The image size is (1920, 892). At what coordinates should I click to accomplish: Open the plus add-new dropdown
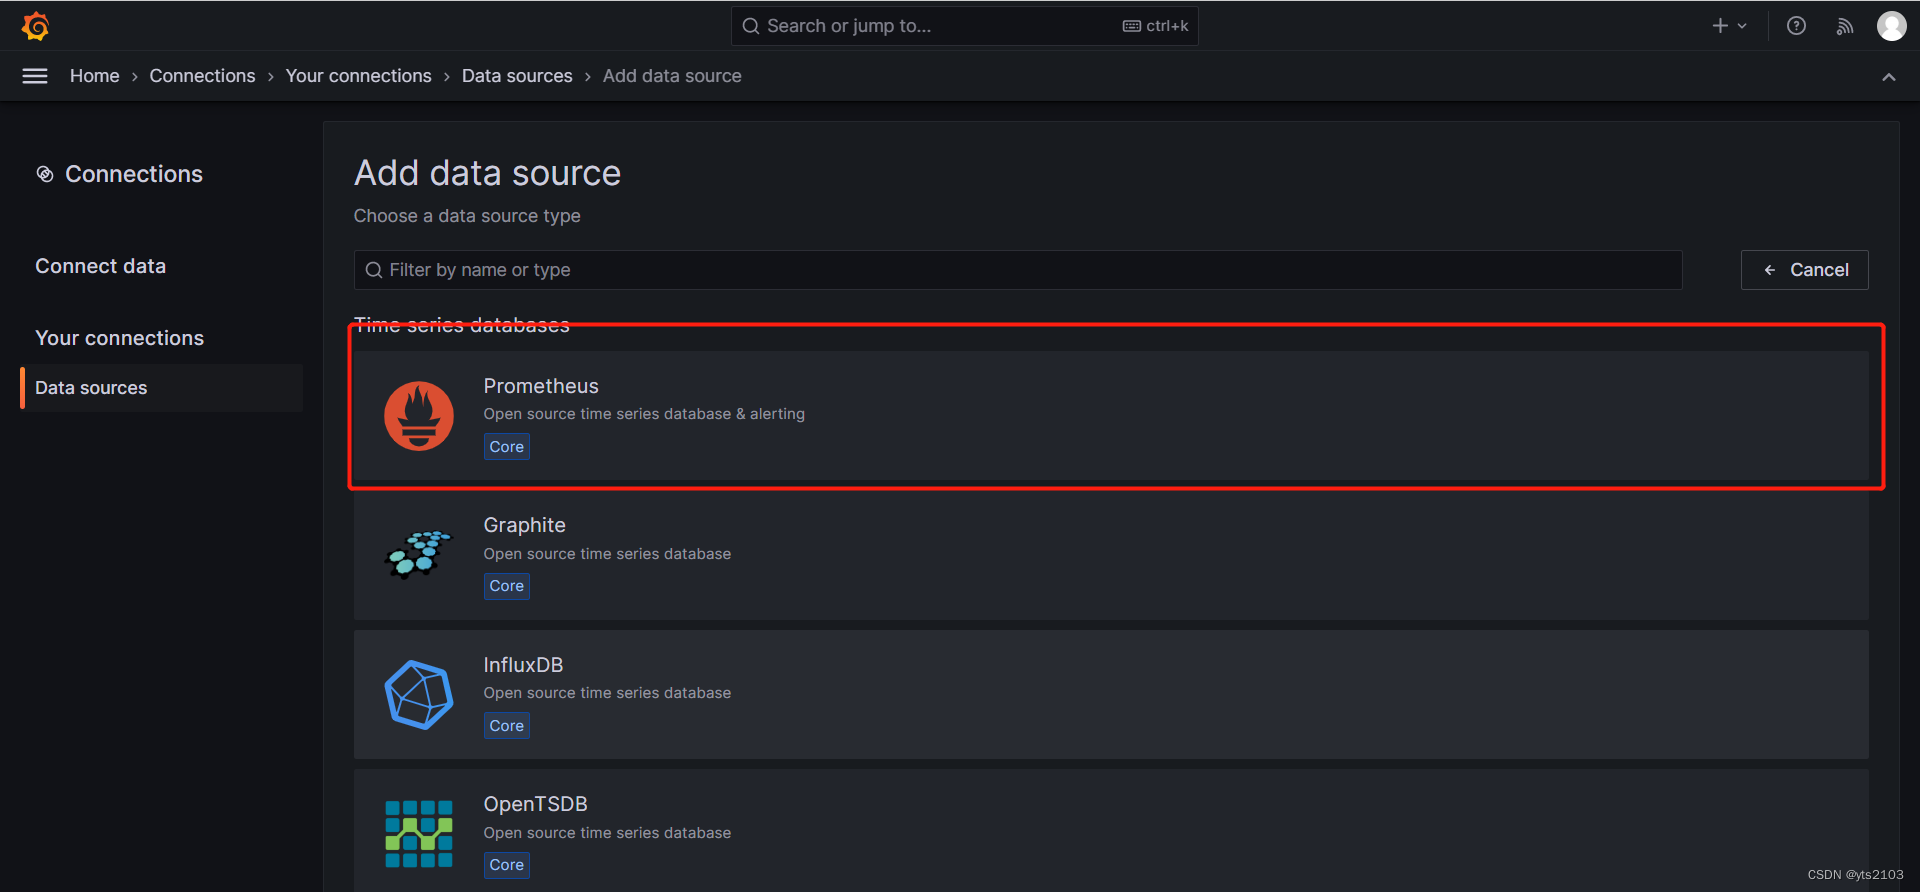[x=1729, y=26]
